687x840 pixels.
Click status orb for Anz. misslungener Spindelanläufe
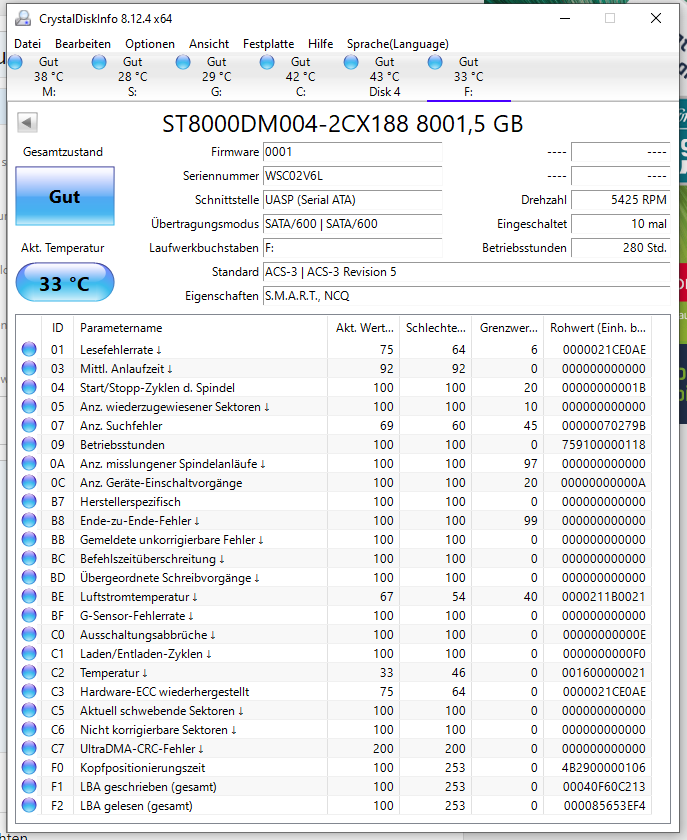tap(29, 463)
